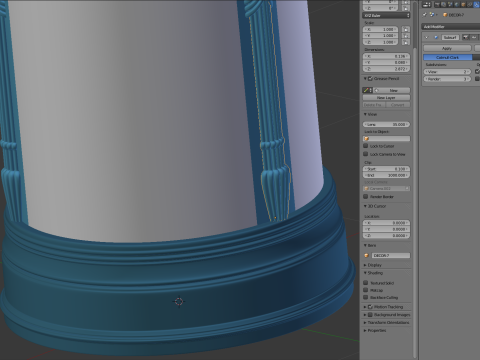Viewport: 480px width, 360px height.
Task: Click the grease pencil datablock icon
Action: (367, 90)
